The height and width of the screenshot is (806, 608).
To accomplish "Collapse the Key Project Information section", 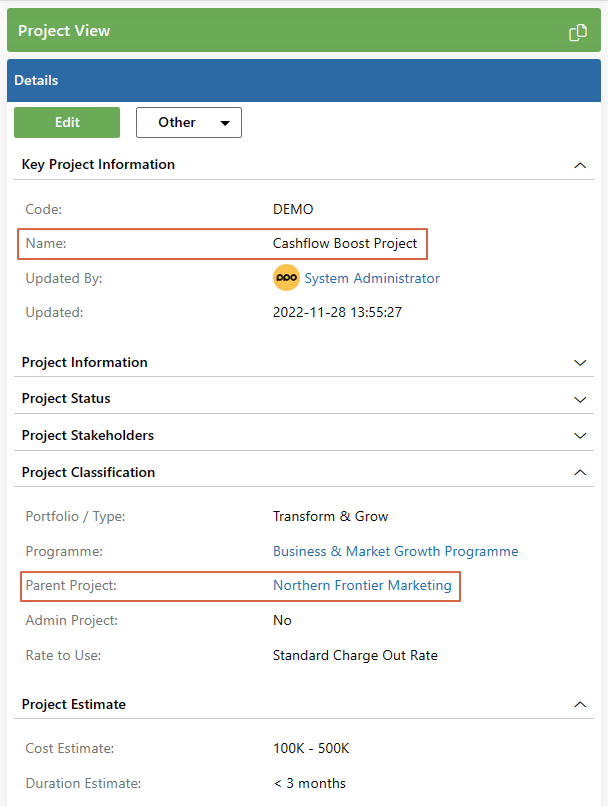I will pos(580,165).
